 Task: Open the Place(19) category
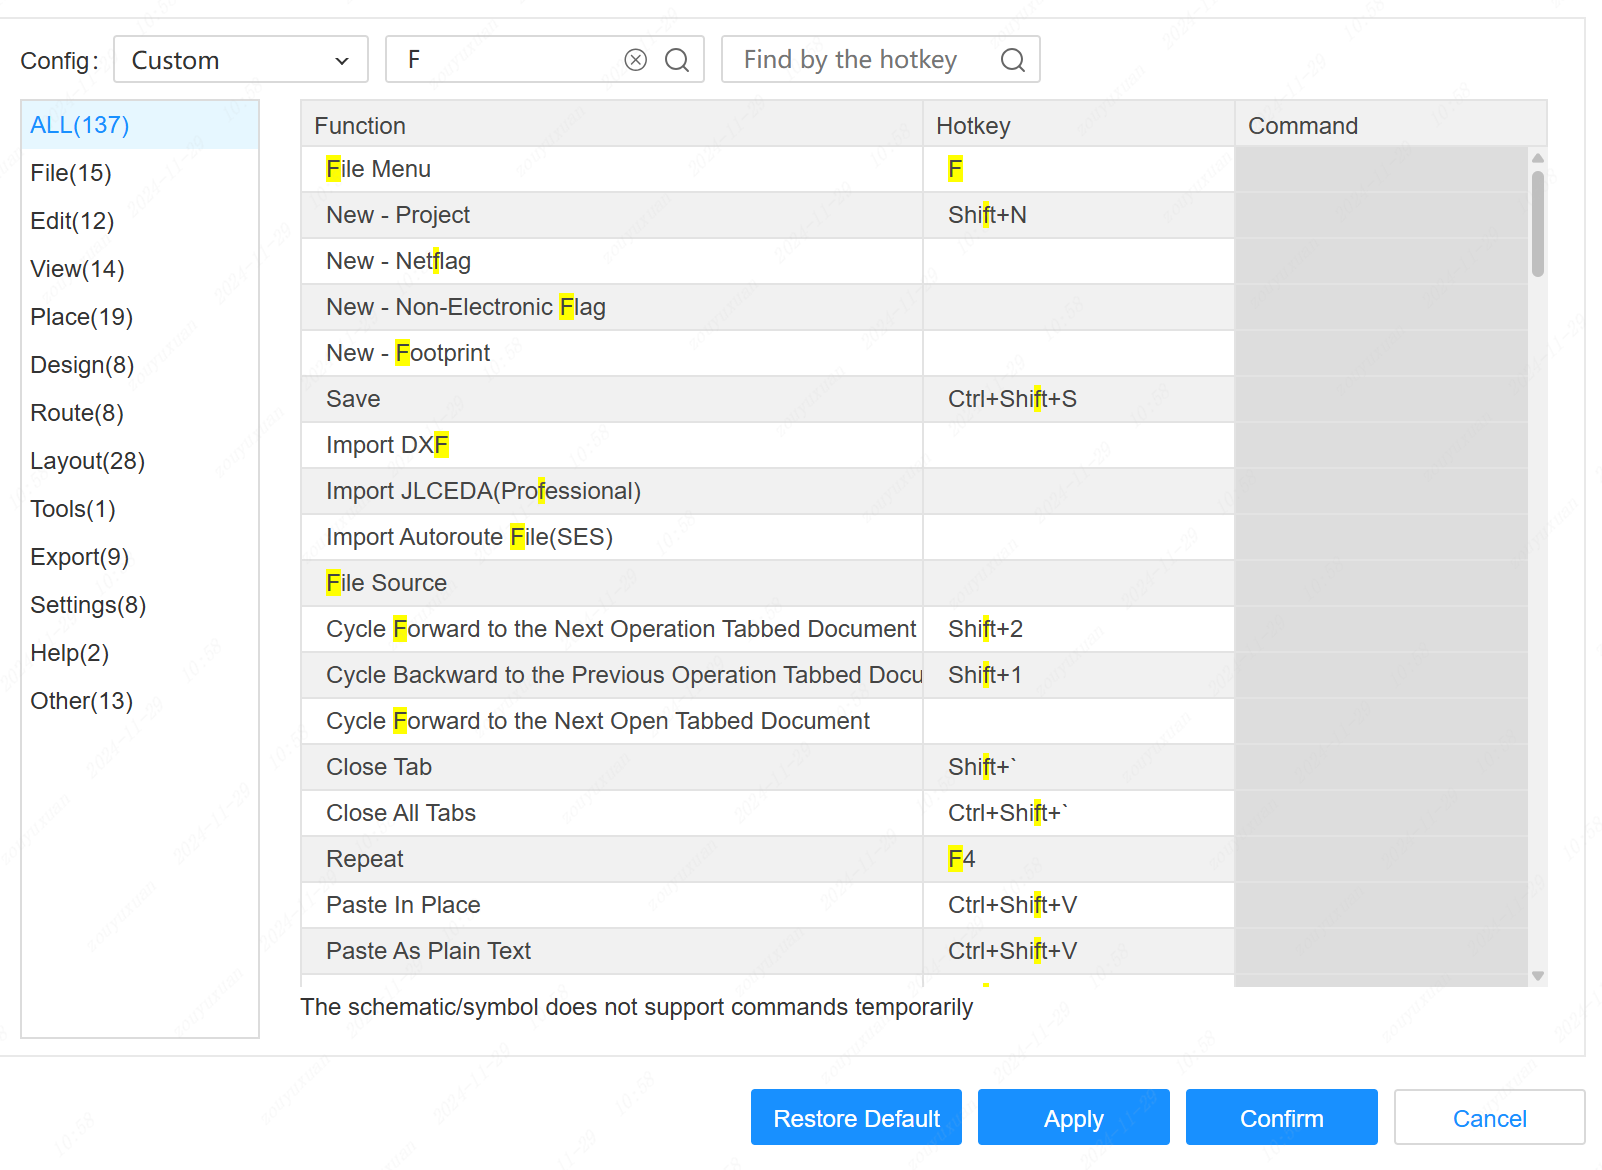[x=82, y=317]
